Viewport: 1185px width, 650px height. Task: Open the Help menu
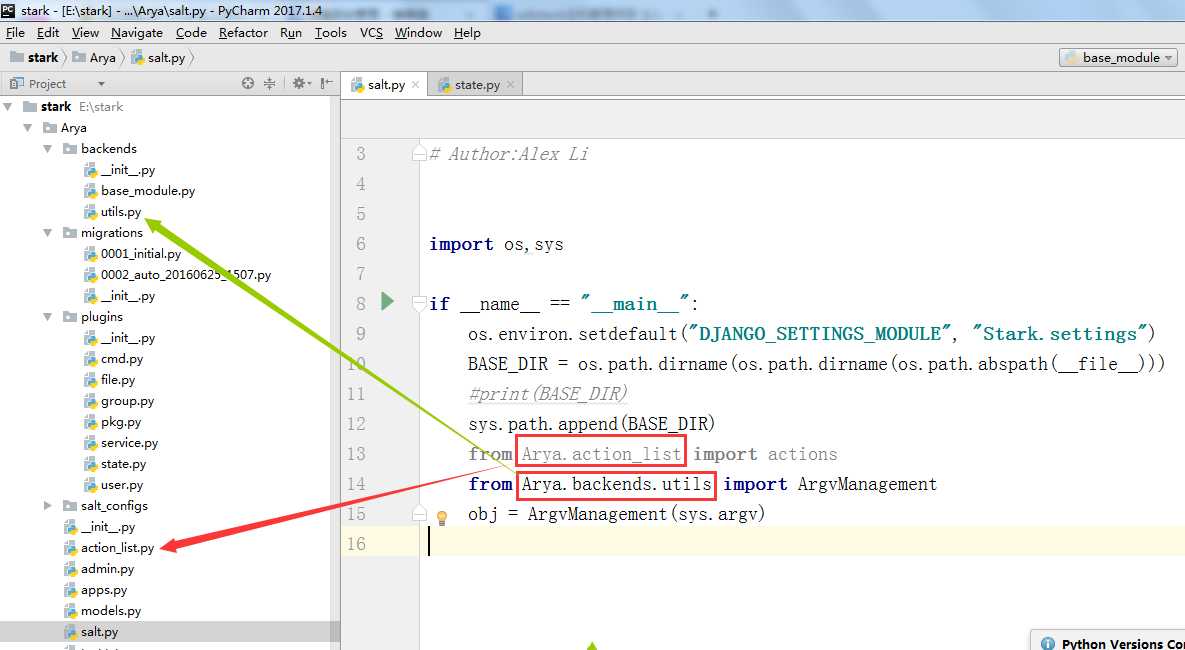(467, 32)
